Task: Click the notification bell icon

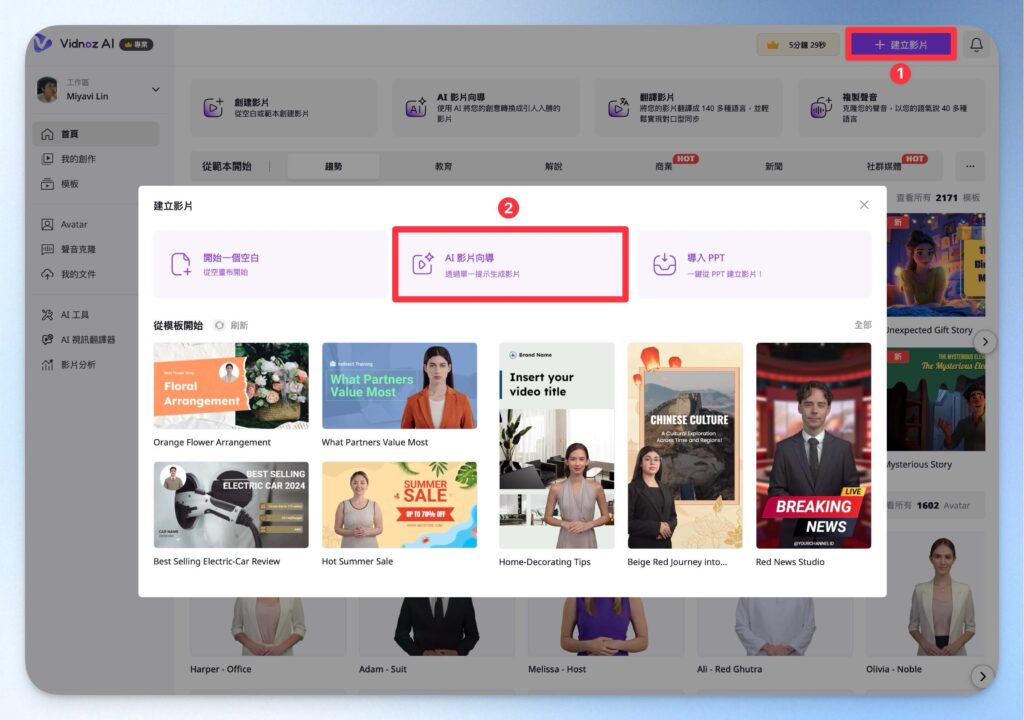Action: coord(976,44)
